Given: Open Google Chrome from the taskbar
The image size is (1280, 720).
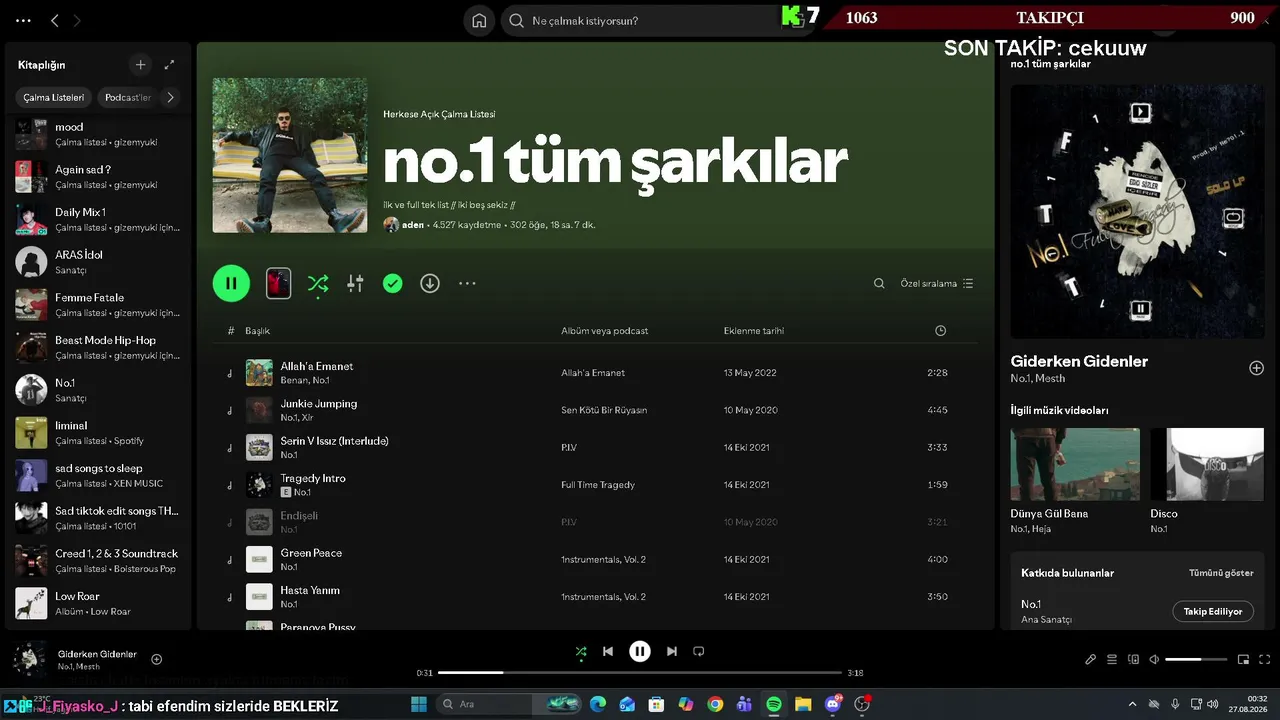Looking at the screenshot, I should pos(715,704).
